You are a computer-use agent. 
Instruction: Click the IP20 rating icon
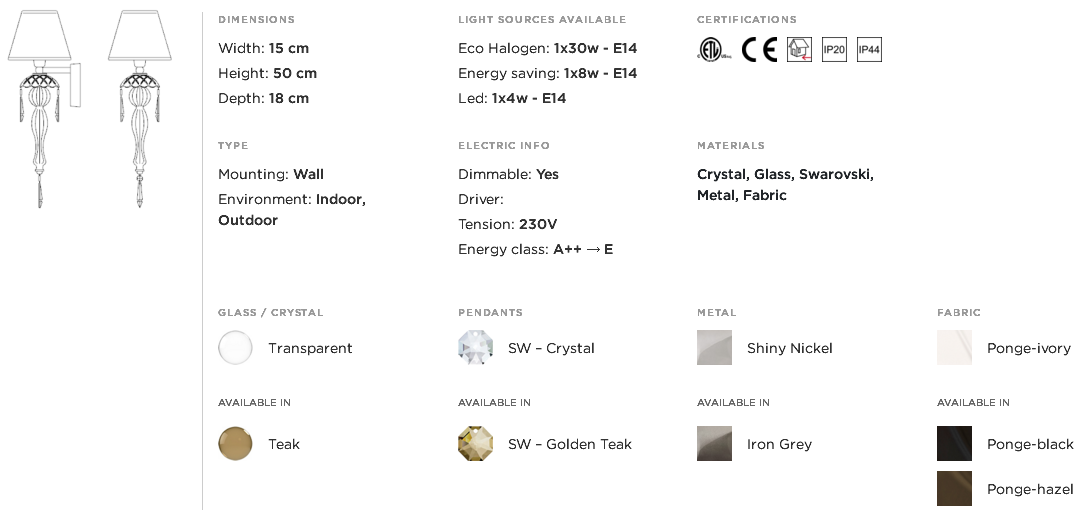point(834,50)
